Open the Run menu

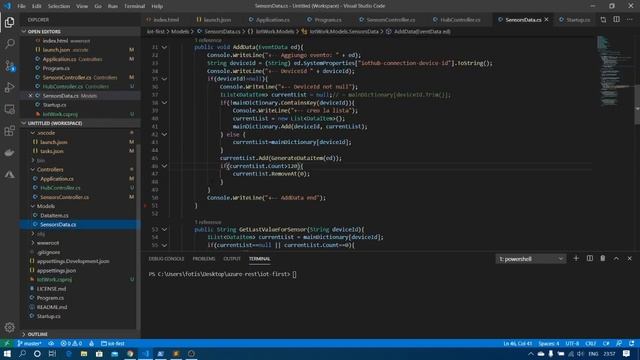click(113, 6)
